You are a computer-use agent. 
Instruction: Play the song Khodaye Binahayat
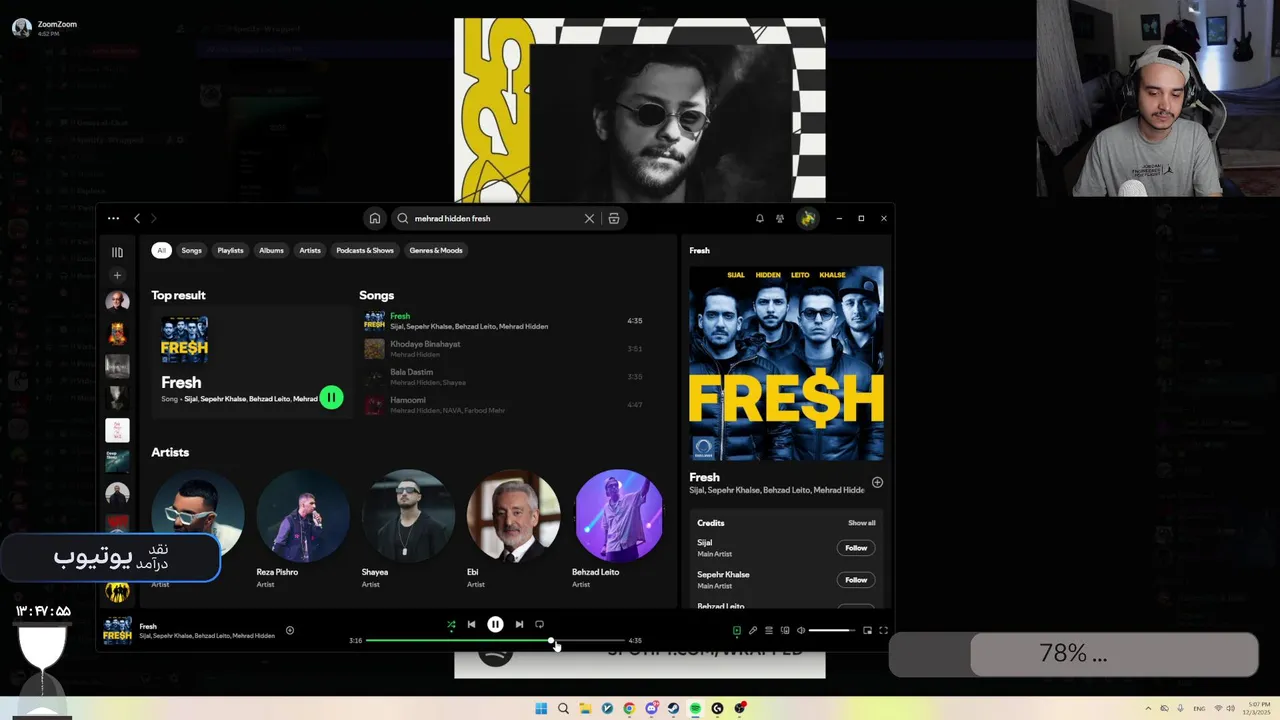(503, 348)
